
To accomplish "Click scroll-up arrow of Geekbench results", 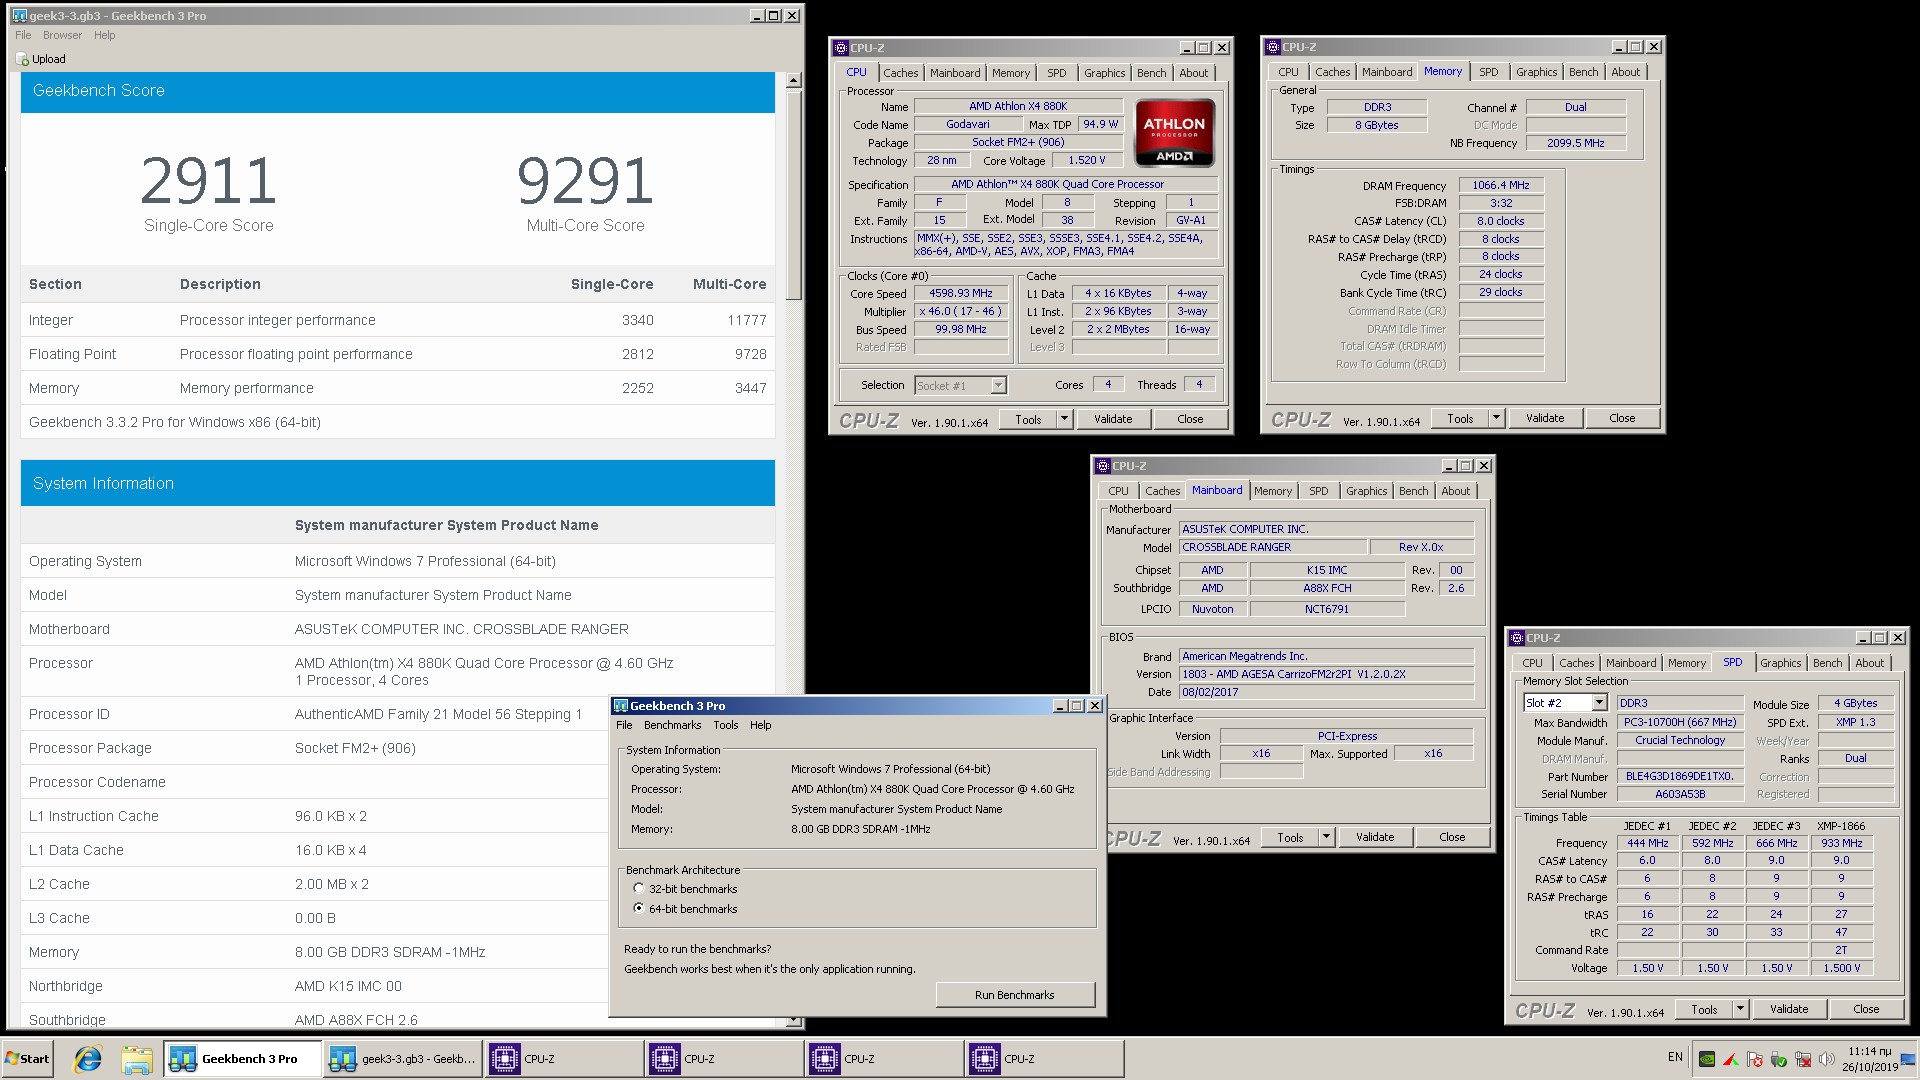I will [794, 80].
